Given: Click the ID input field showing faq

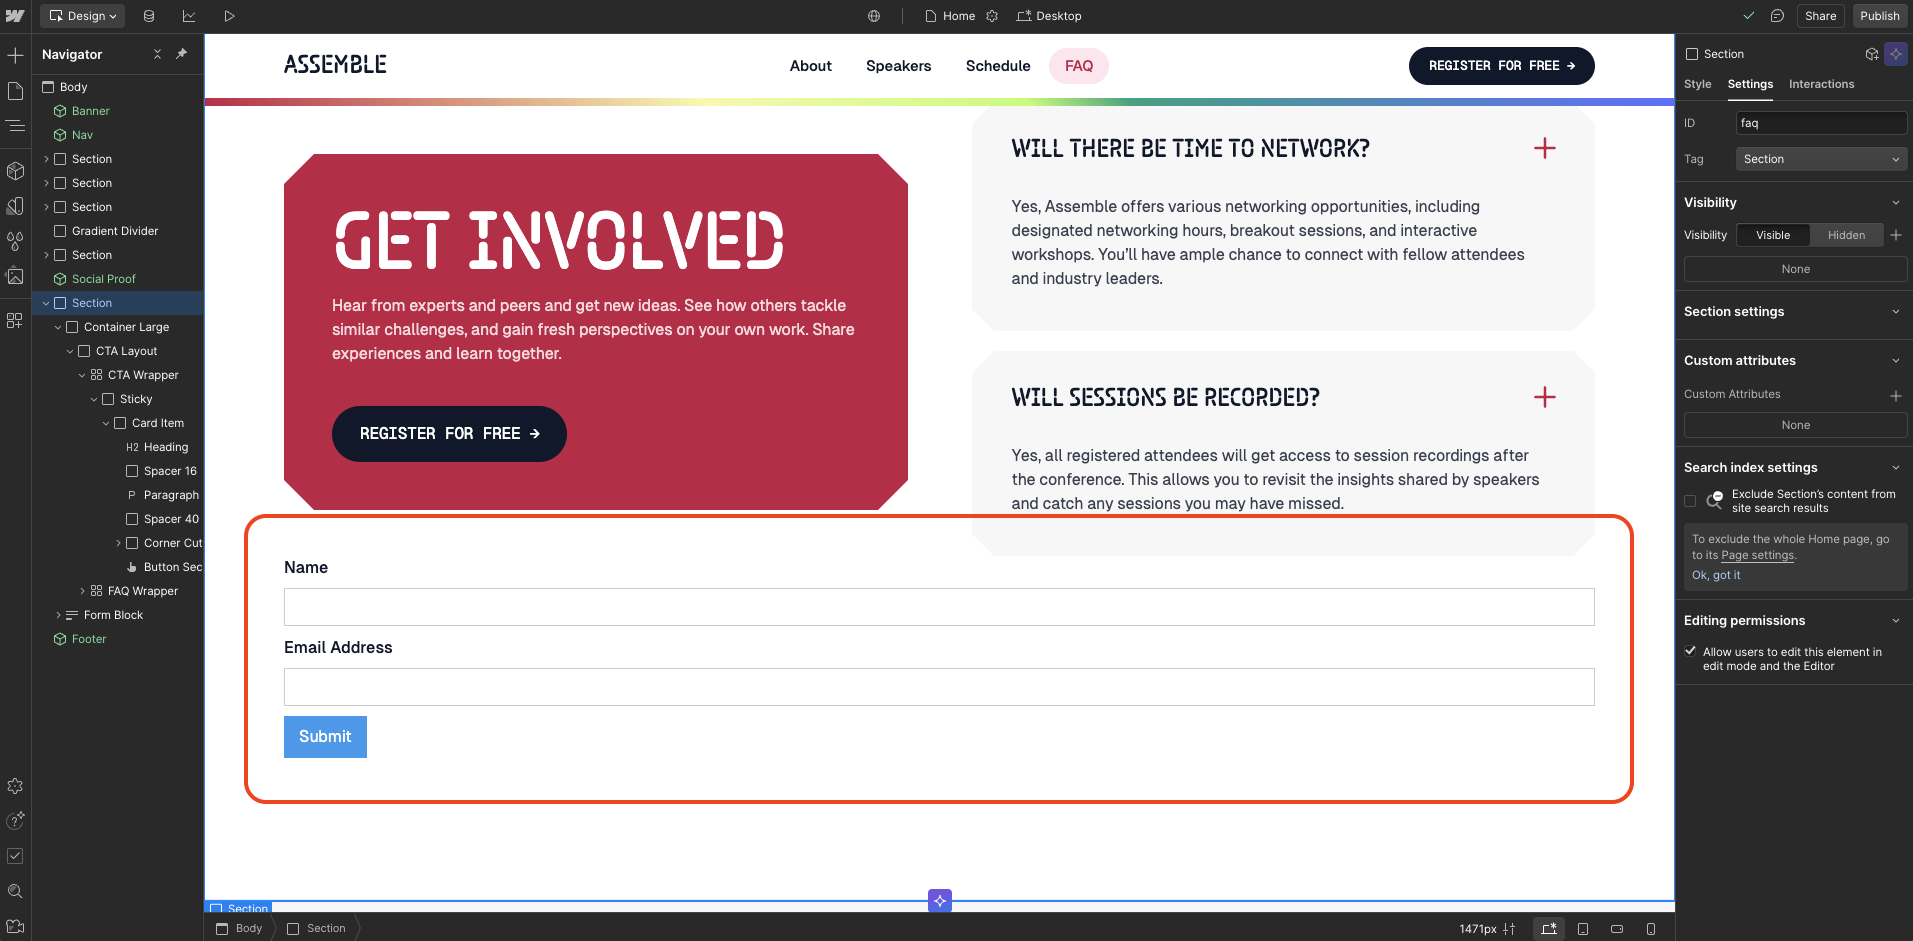Looking at the screenshot, I should pyautogui.click(x=1820, y=123).
